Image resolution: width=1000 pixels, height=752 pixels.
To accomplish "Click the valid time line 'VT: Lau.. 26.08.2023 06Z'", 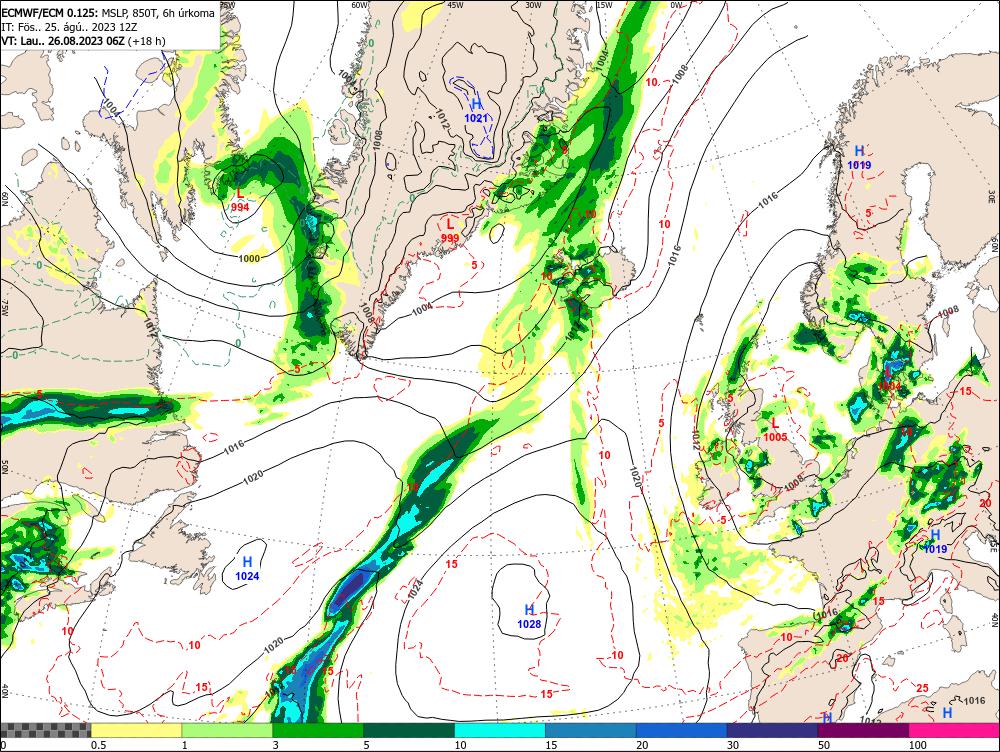I will pos(63,41).
